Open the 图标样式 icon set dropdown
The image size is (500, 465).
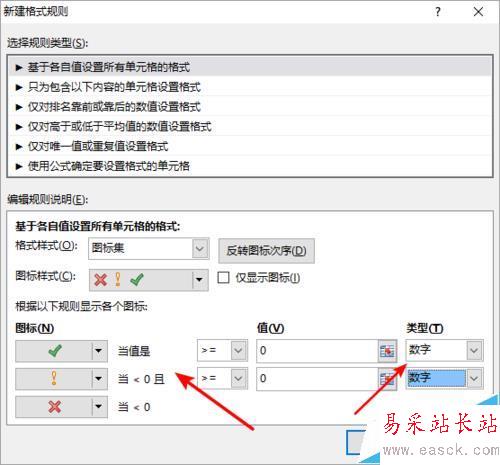[x=149, y=280]
